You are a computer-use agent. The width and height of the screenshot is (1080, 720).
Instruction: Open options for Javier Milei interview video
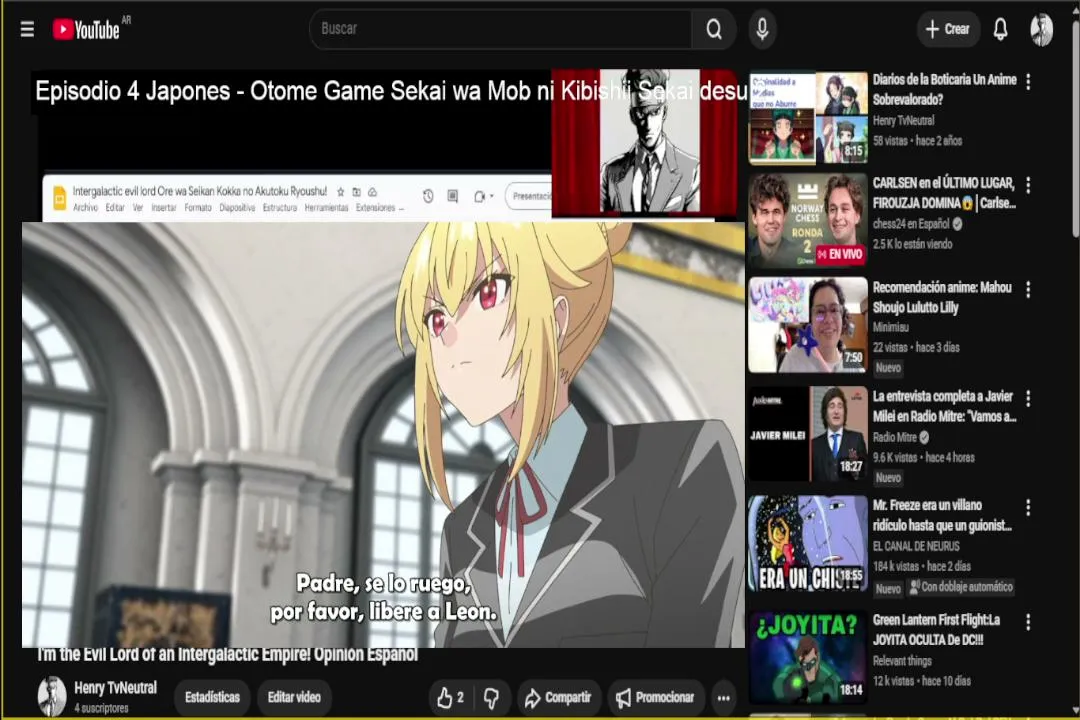(1028, 398)
